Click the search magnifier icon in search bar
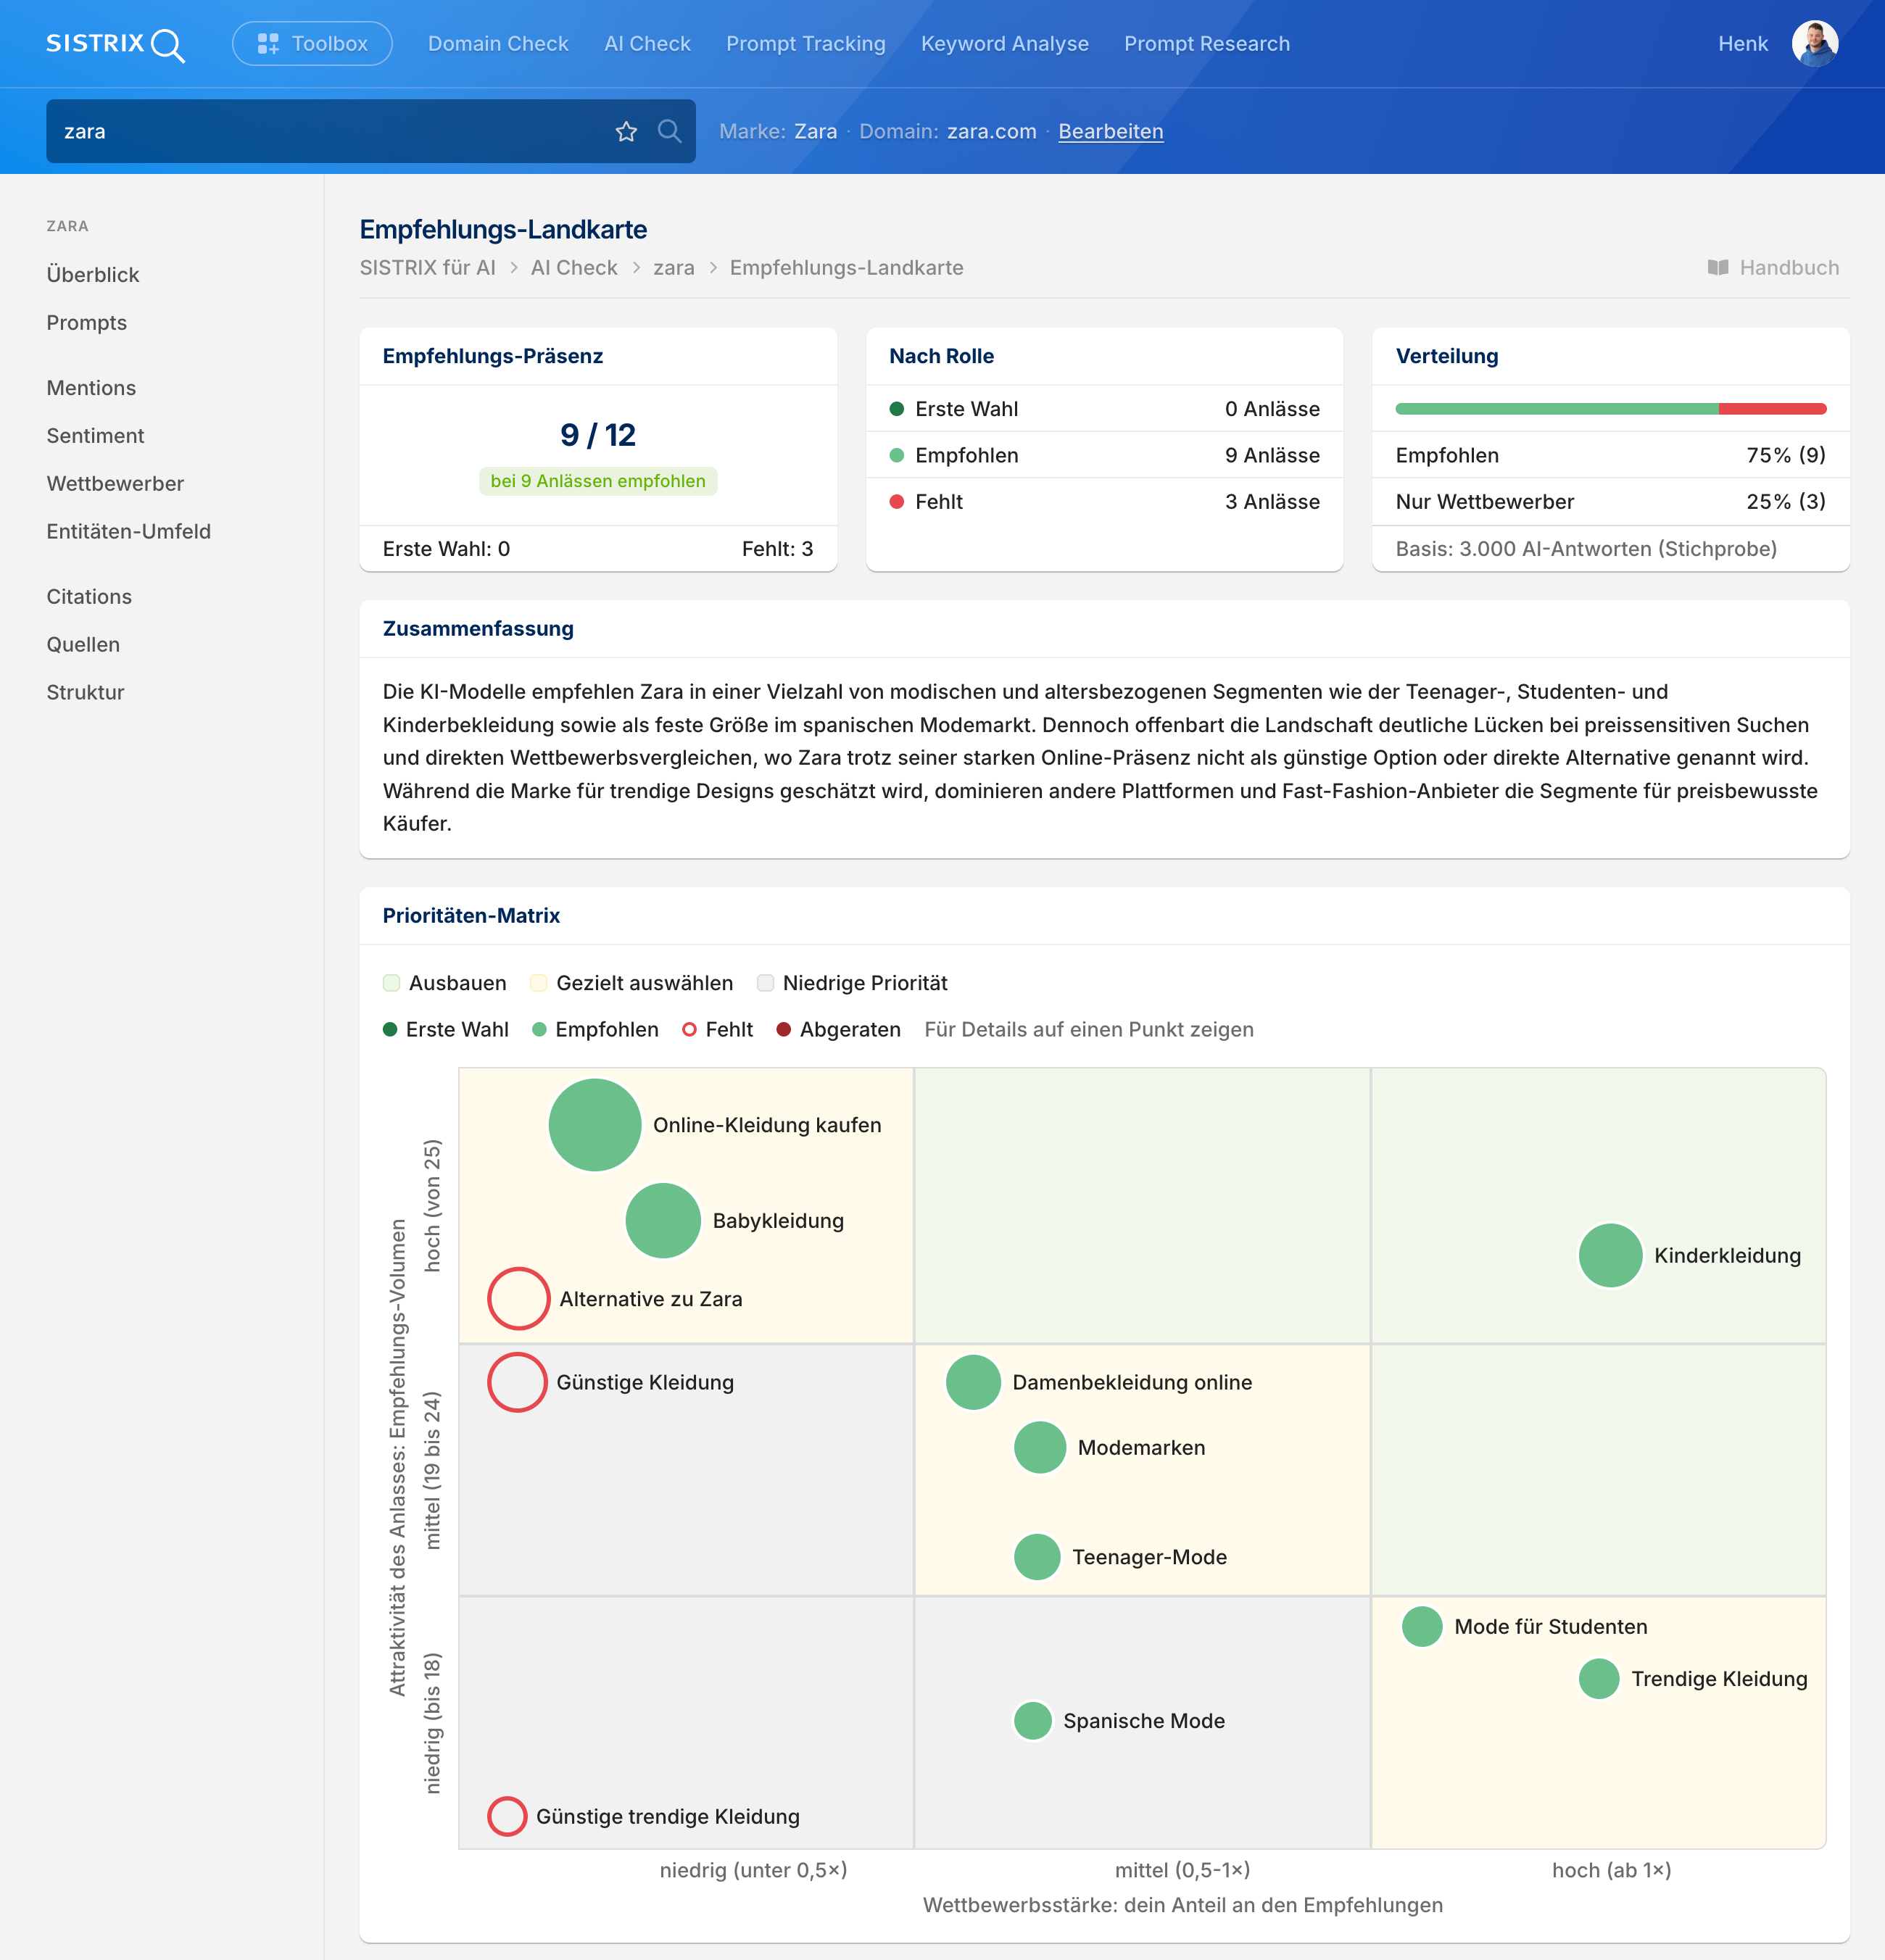Screen dimensions: 1885x1960 pos(669,131)
